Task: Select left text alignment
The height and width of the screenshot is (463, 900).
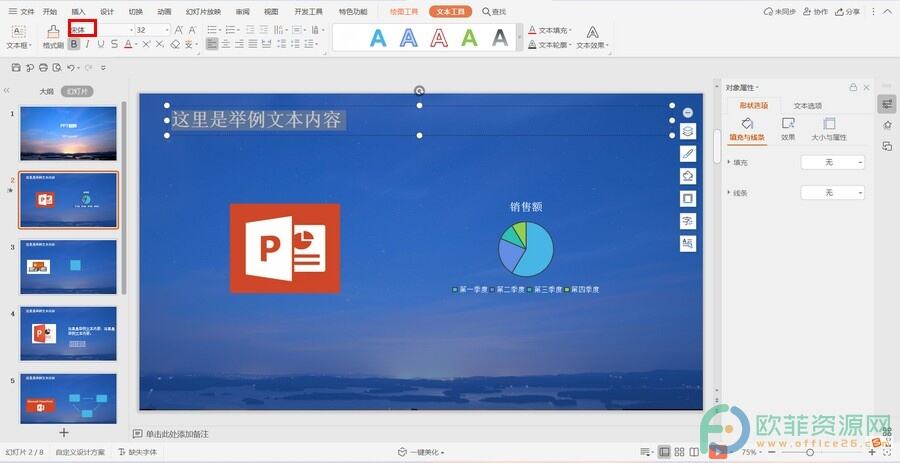Action: tap(212, 44)
